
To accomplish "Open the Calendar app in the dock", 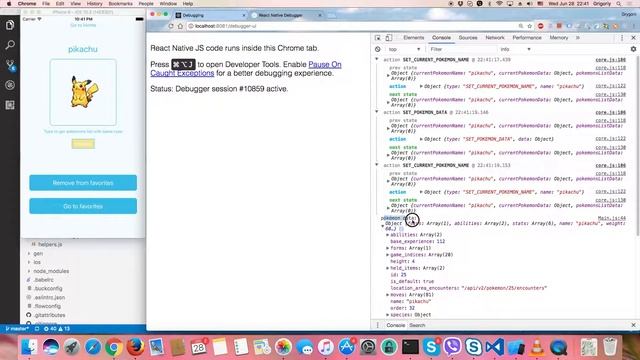I will 199,347.
